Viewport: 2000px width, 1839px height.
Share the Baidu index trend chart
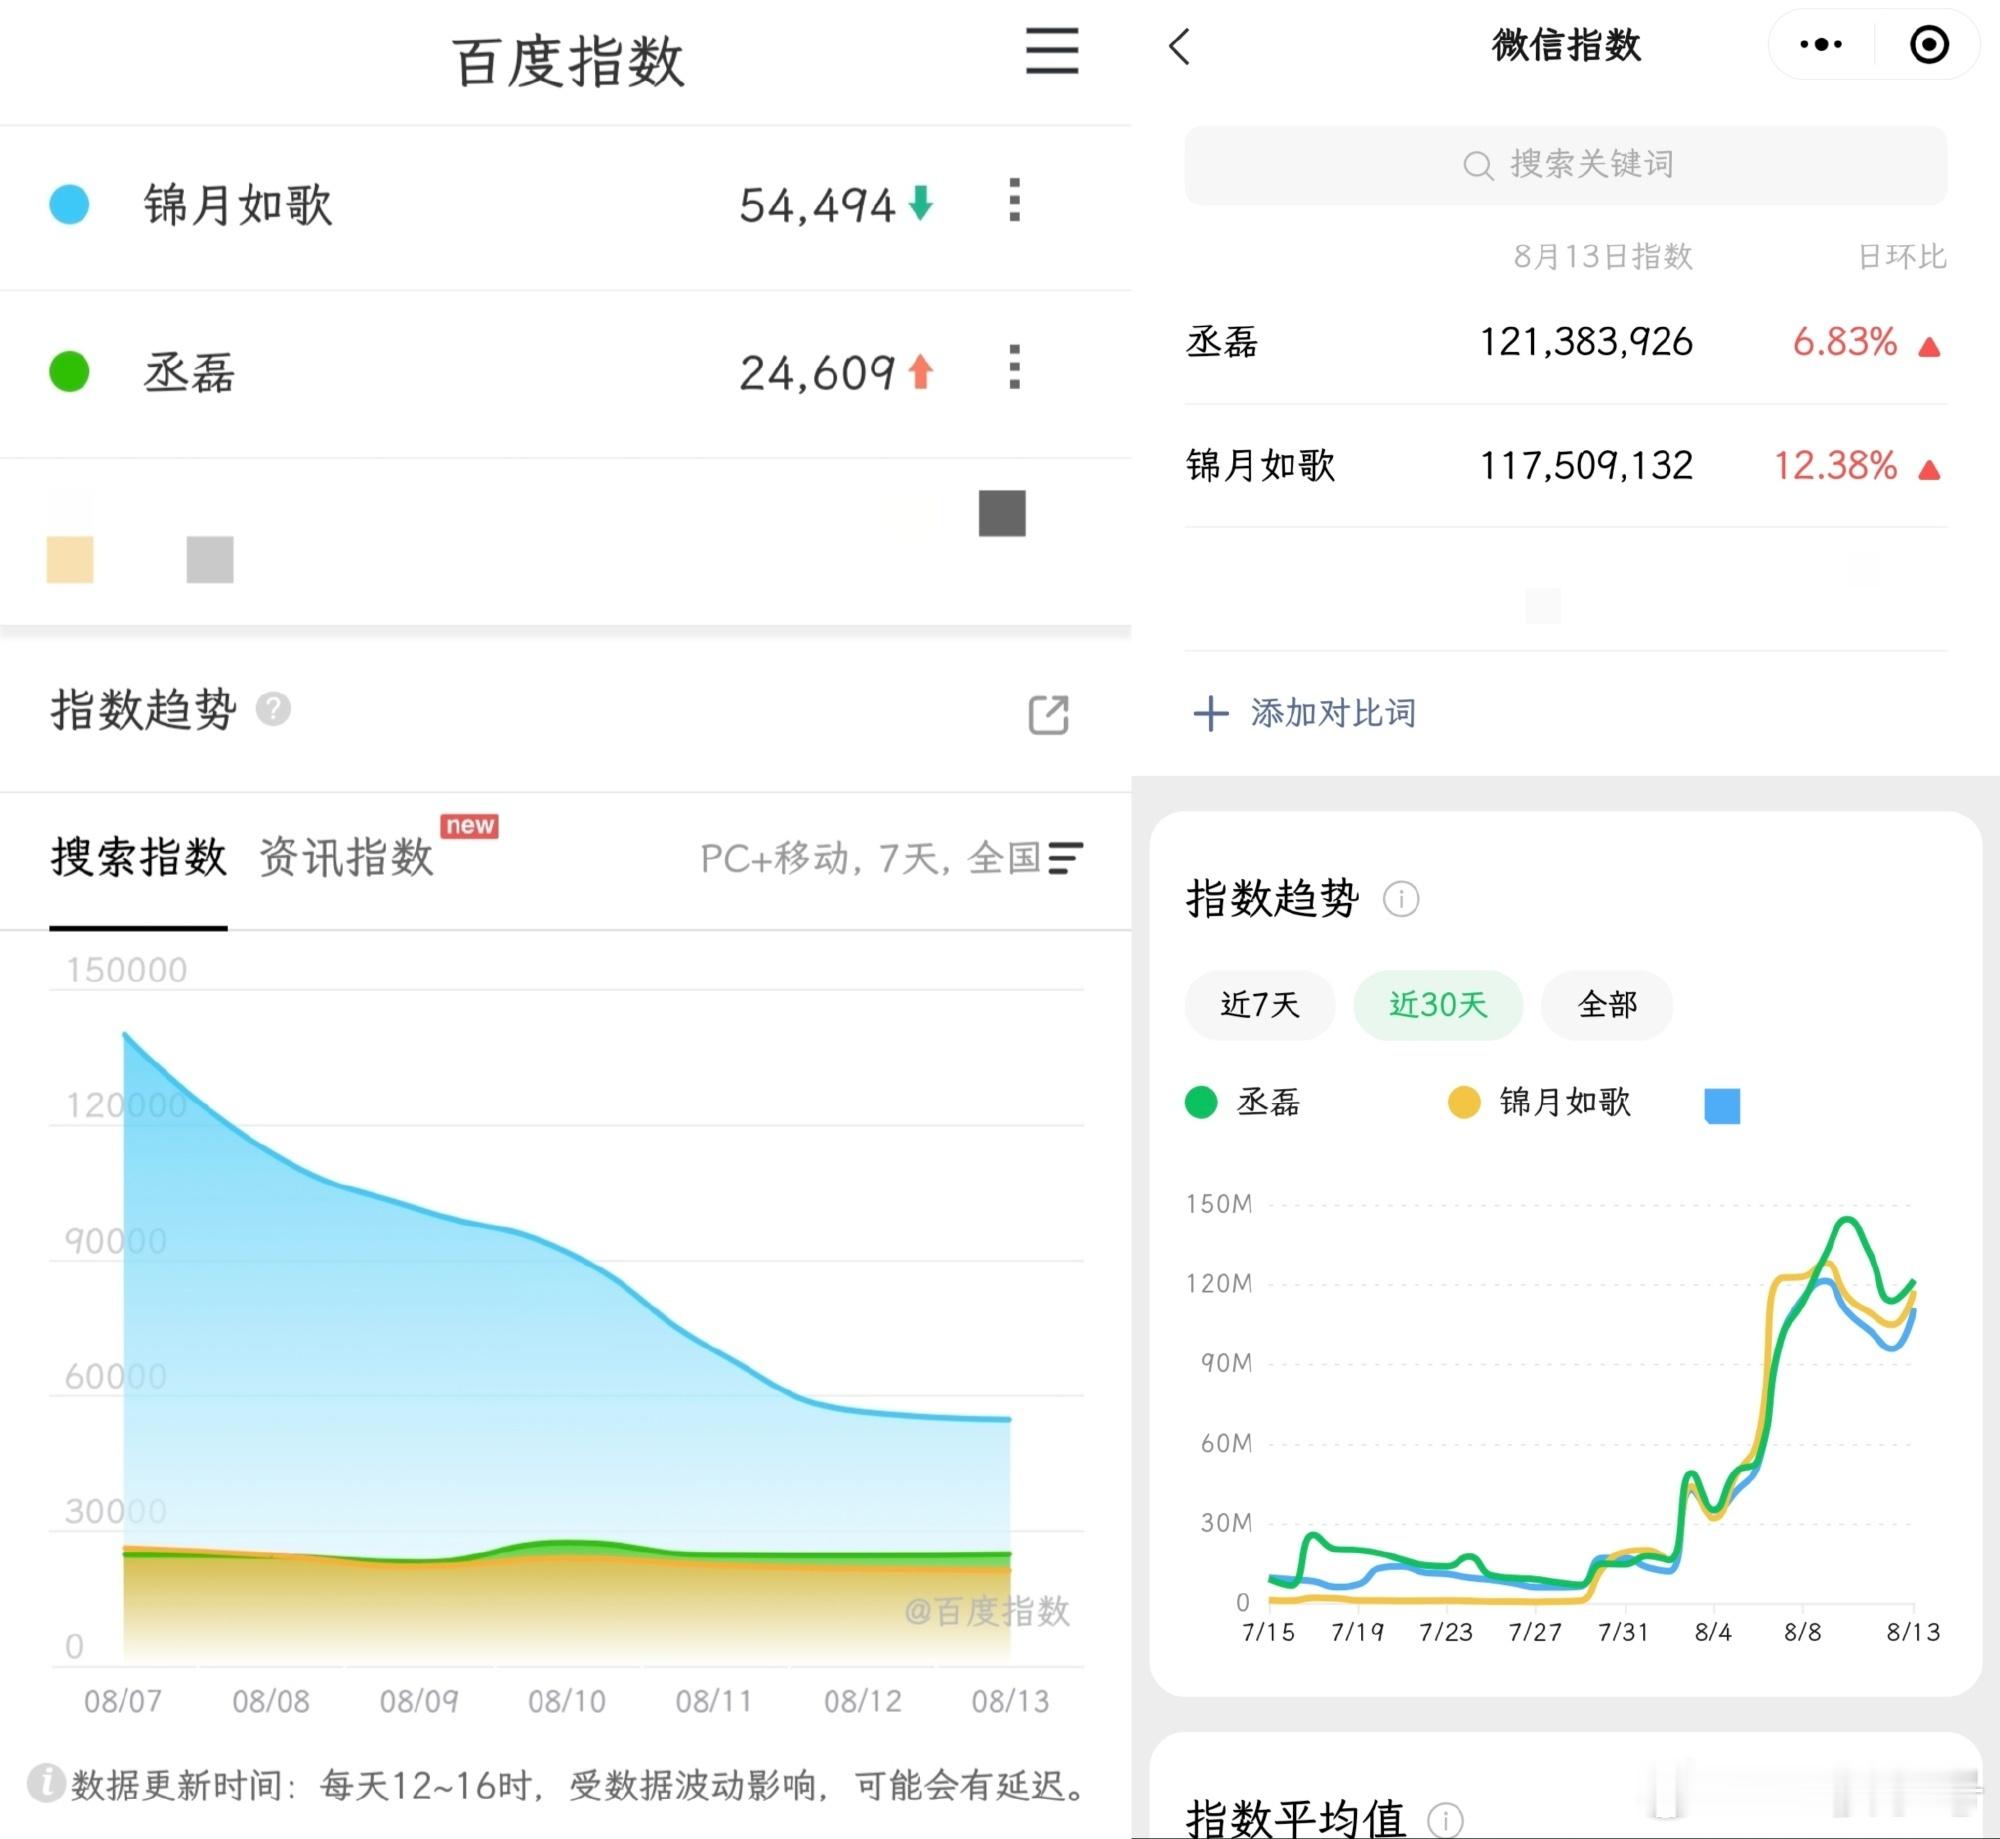click(x=1049, y=714)
